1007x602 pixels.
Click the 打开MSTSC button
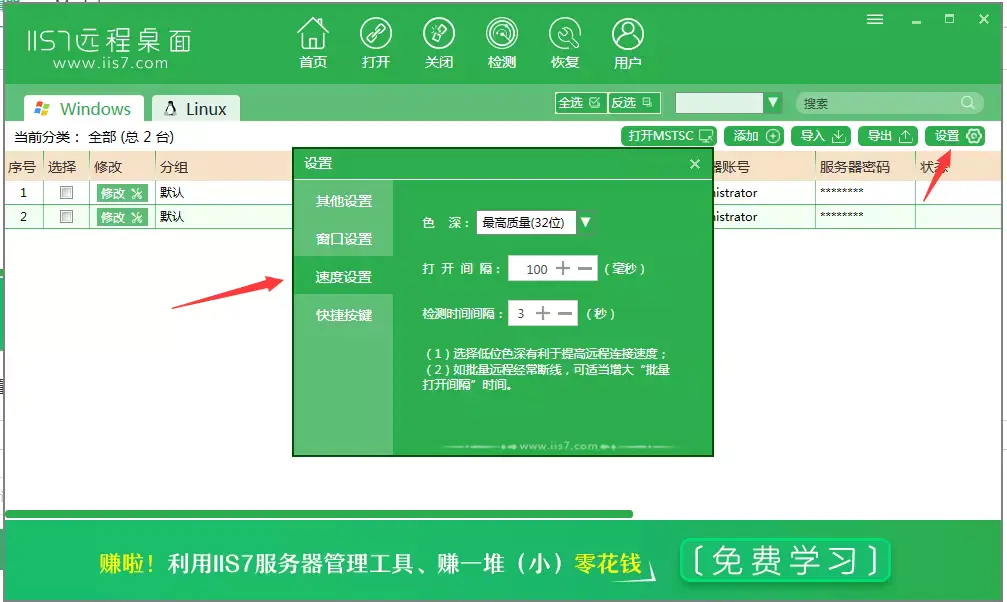[669, 136]
